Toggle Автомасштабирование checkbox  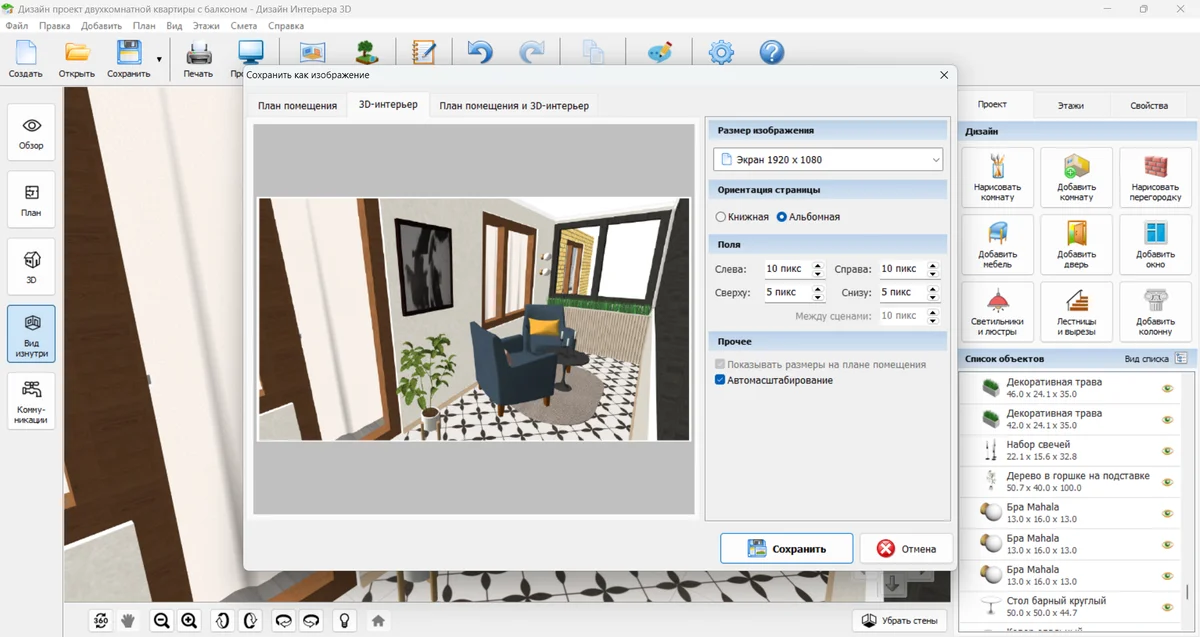coord(721,380)
